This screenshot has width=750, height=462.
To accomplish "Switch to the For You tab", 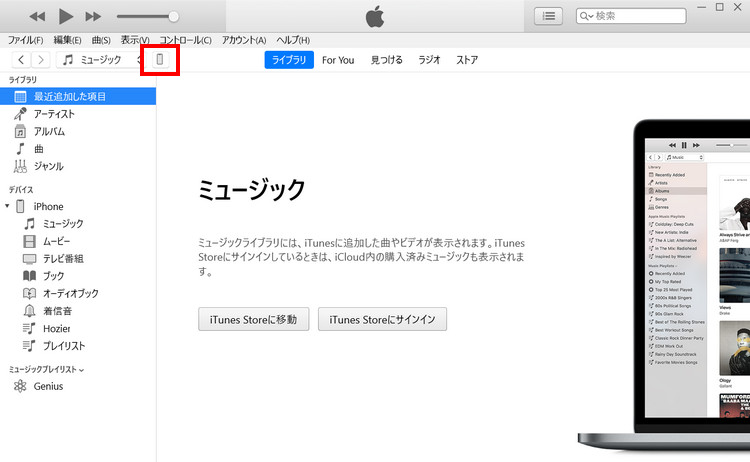I will click(338, 60).
